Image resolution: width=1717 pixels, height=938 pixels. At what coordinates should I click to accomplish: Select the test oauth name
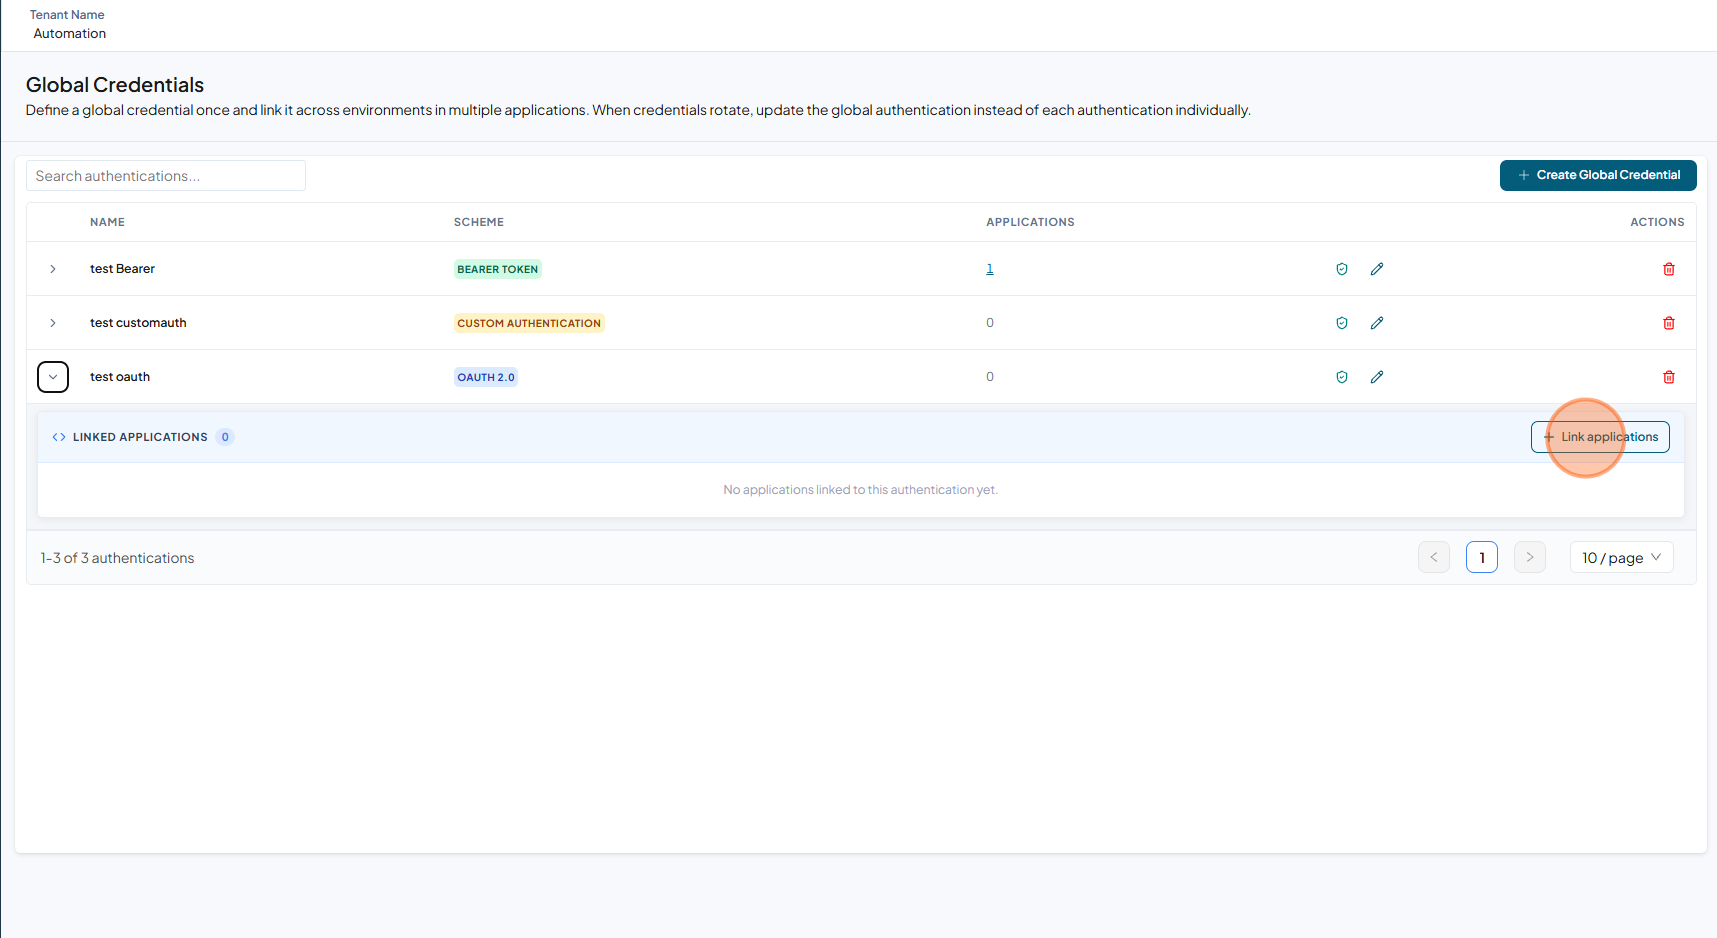120,377
